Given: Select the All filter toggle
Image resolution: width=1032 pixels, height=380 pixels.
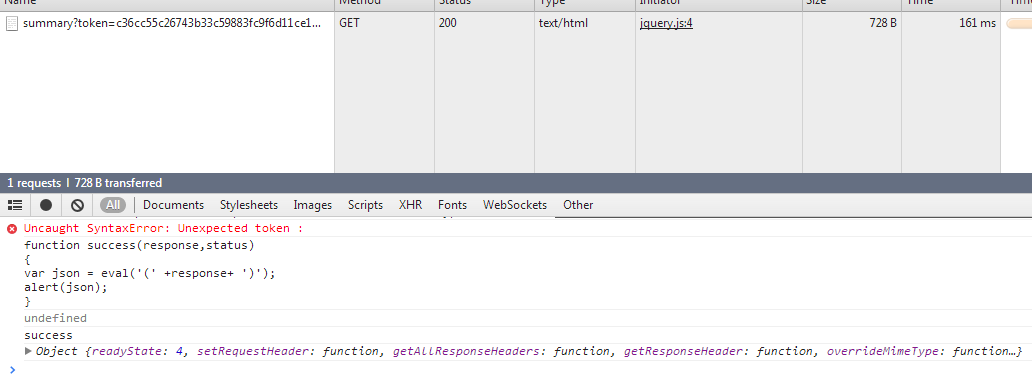Looking at the screenshot, I should 113,205.
